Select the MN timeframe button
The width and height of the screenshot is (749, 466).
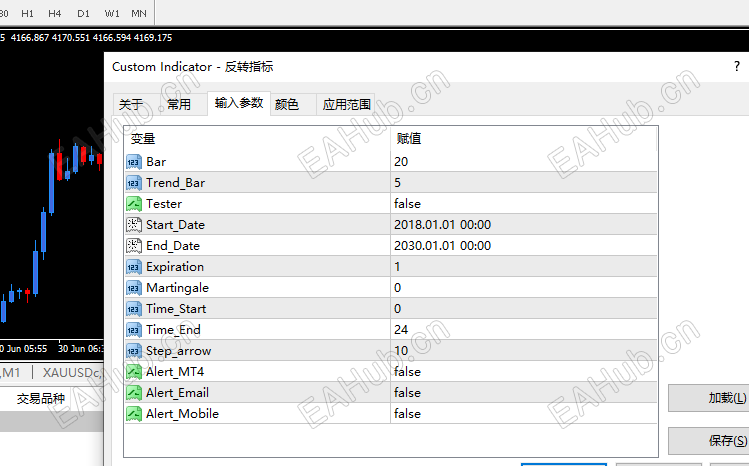(139, 13)
